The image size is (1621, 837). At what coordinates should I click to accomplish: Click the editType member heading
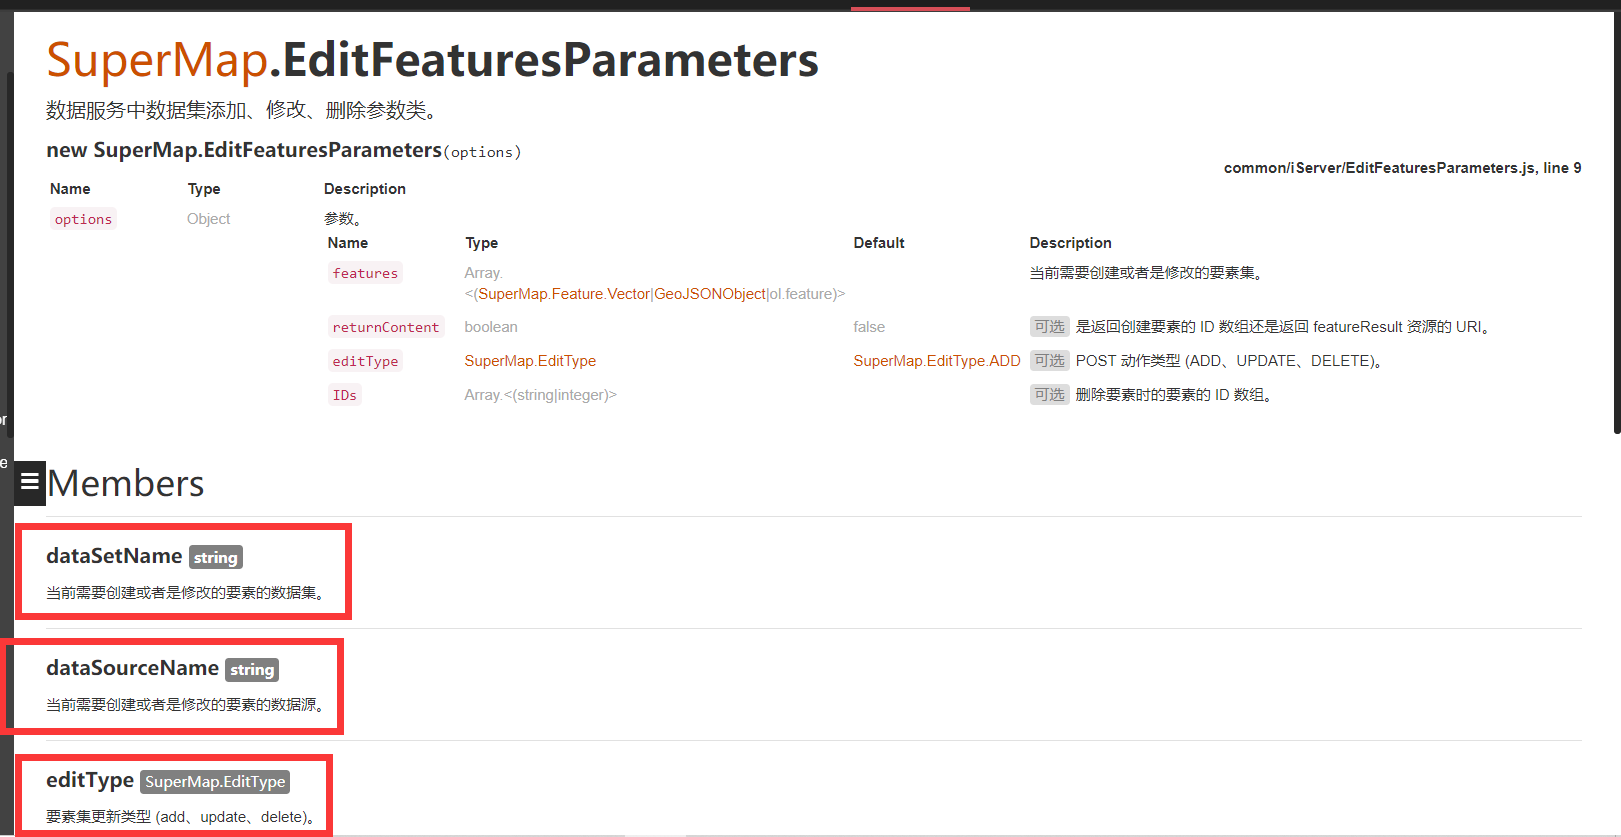click(90, 780)
